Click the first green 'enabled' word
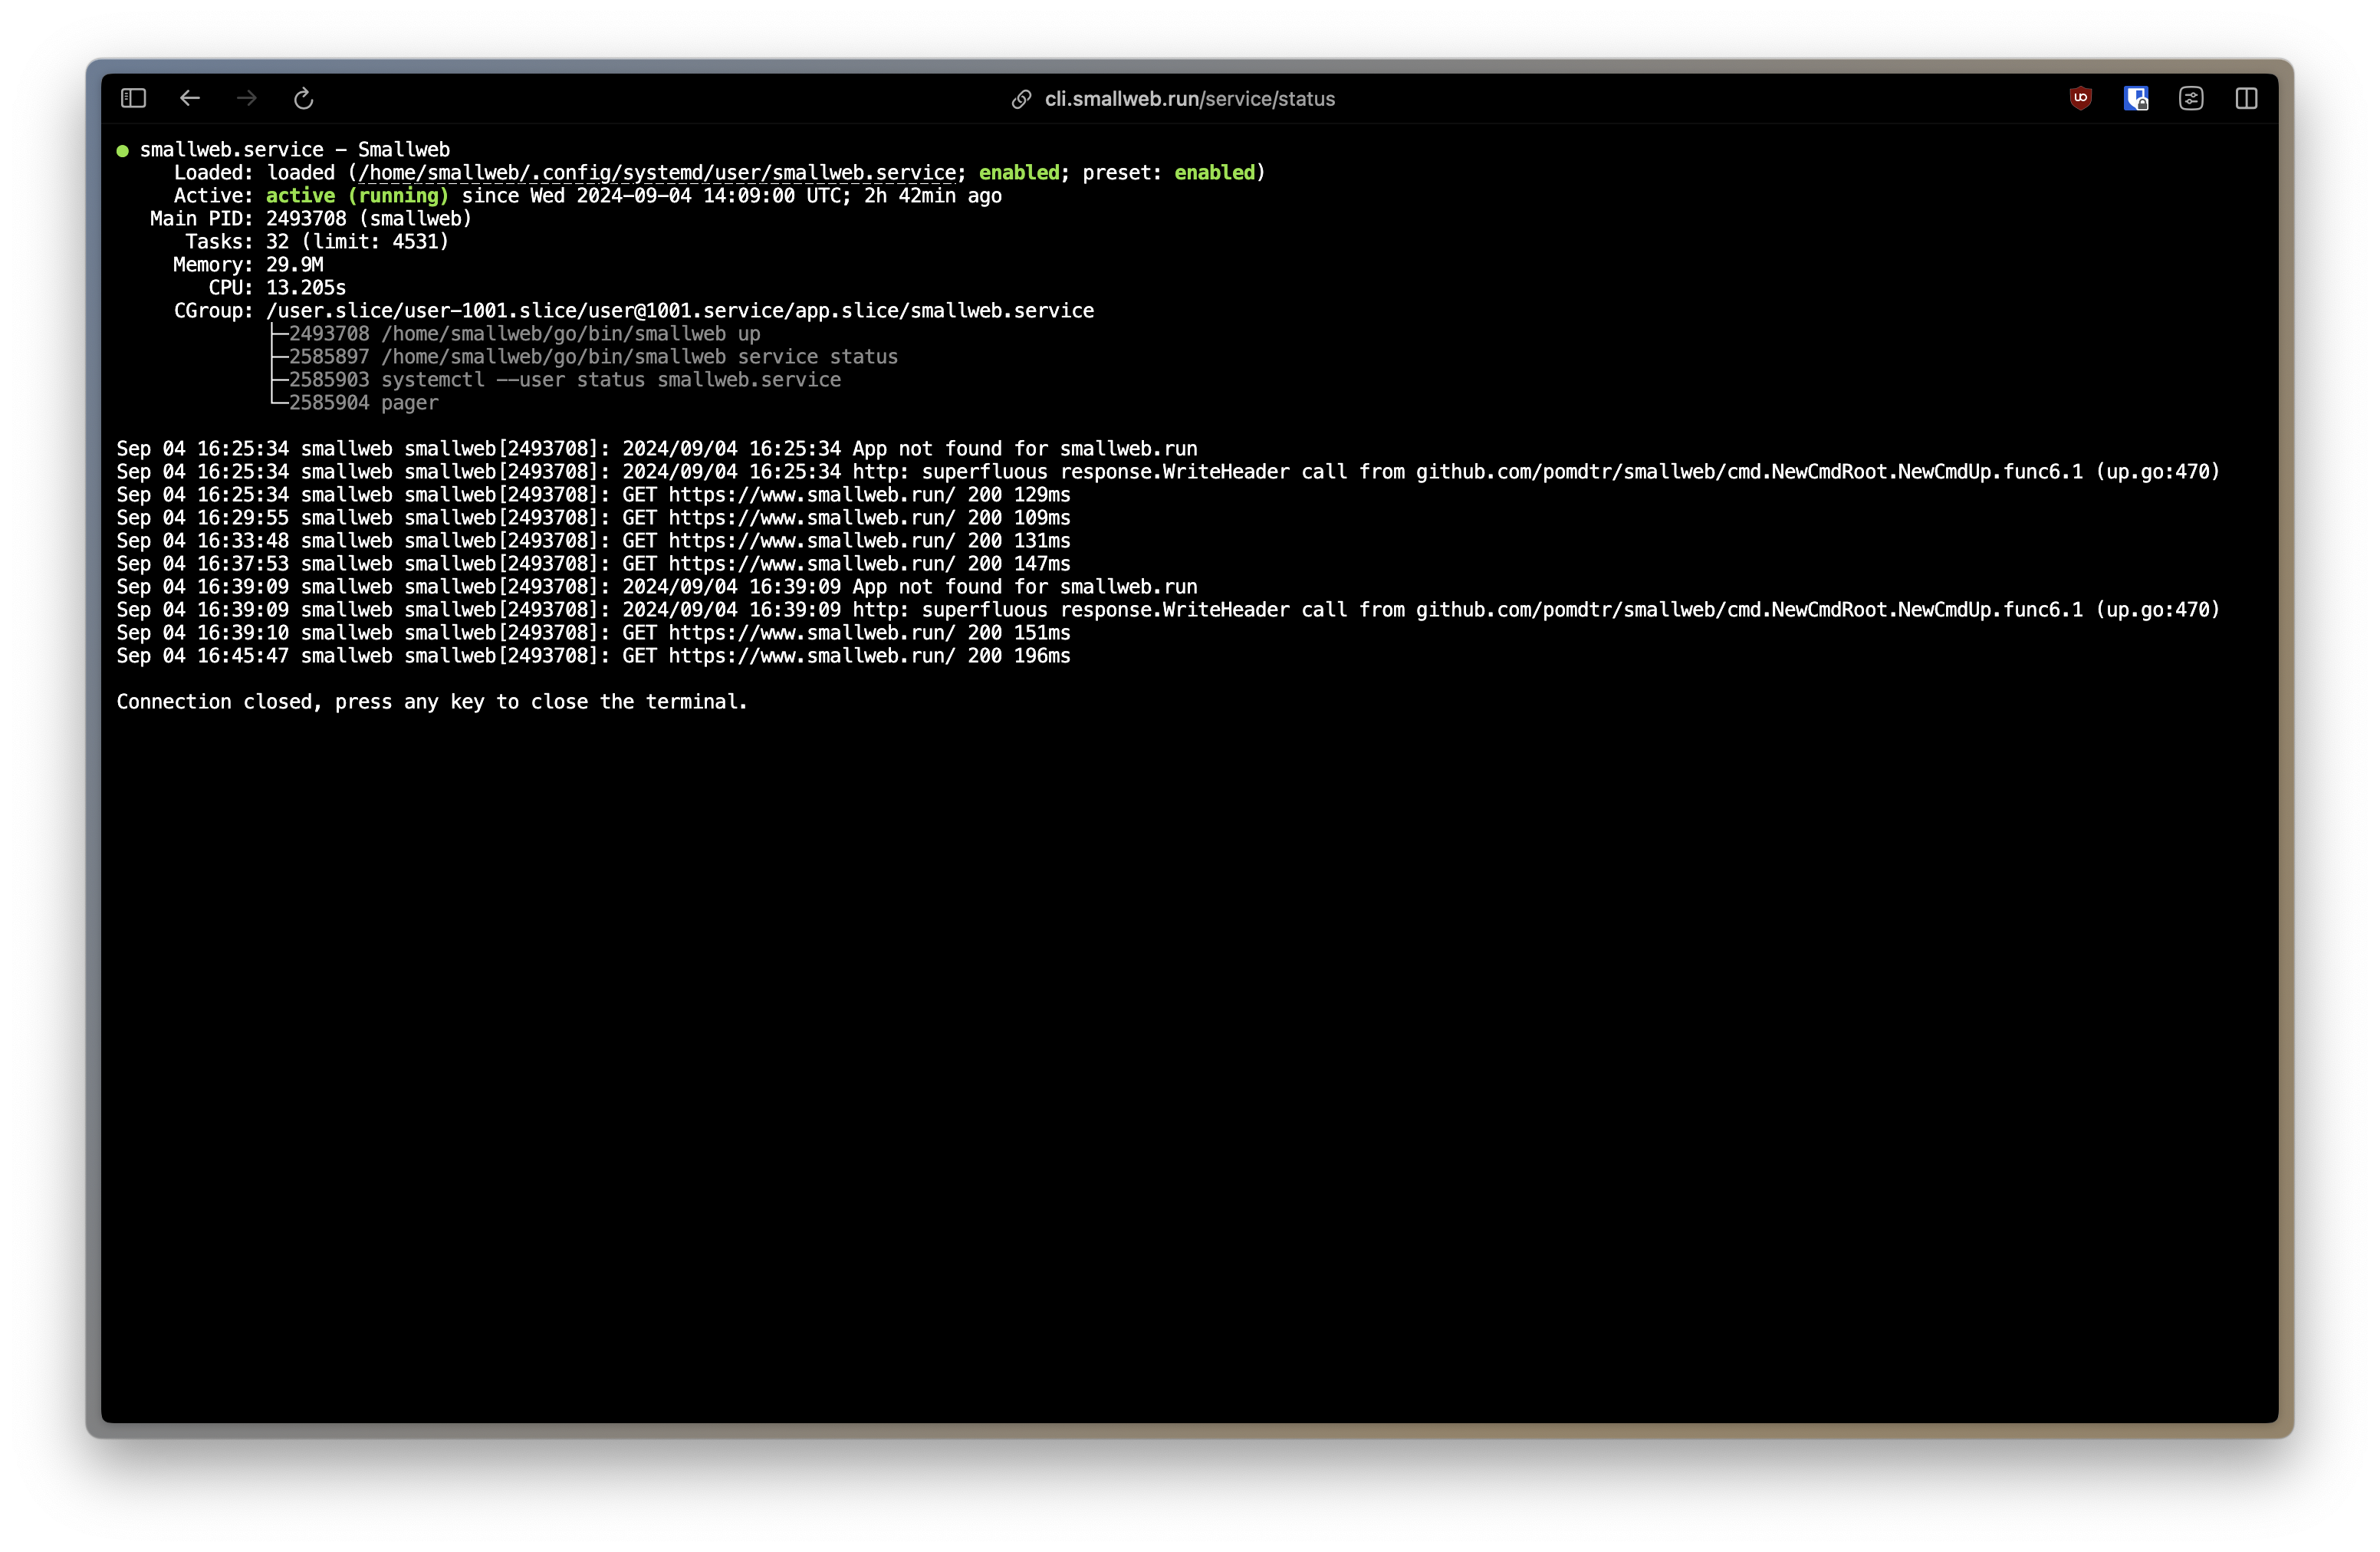 click(x=1018, y=173)
